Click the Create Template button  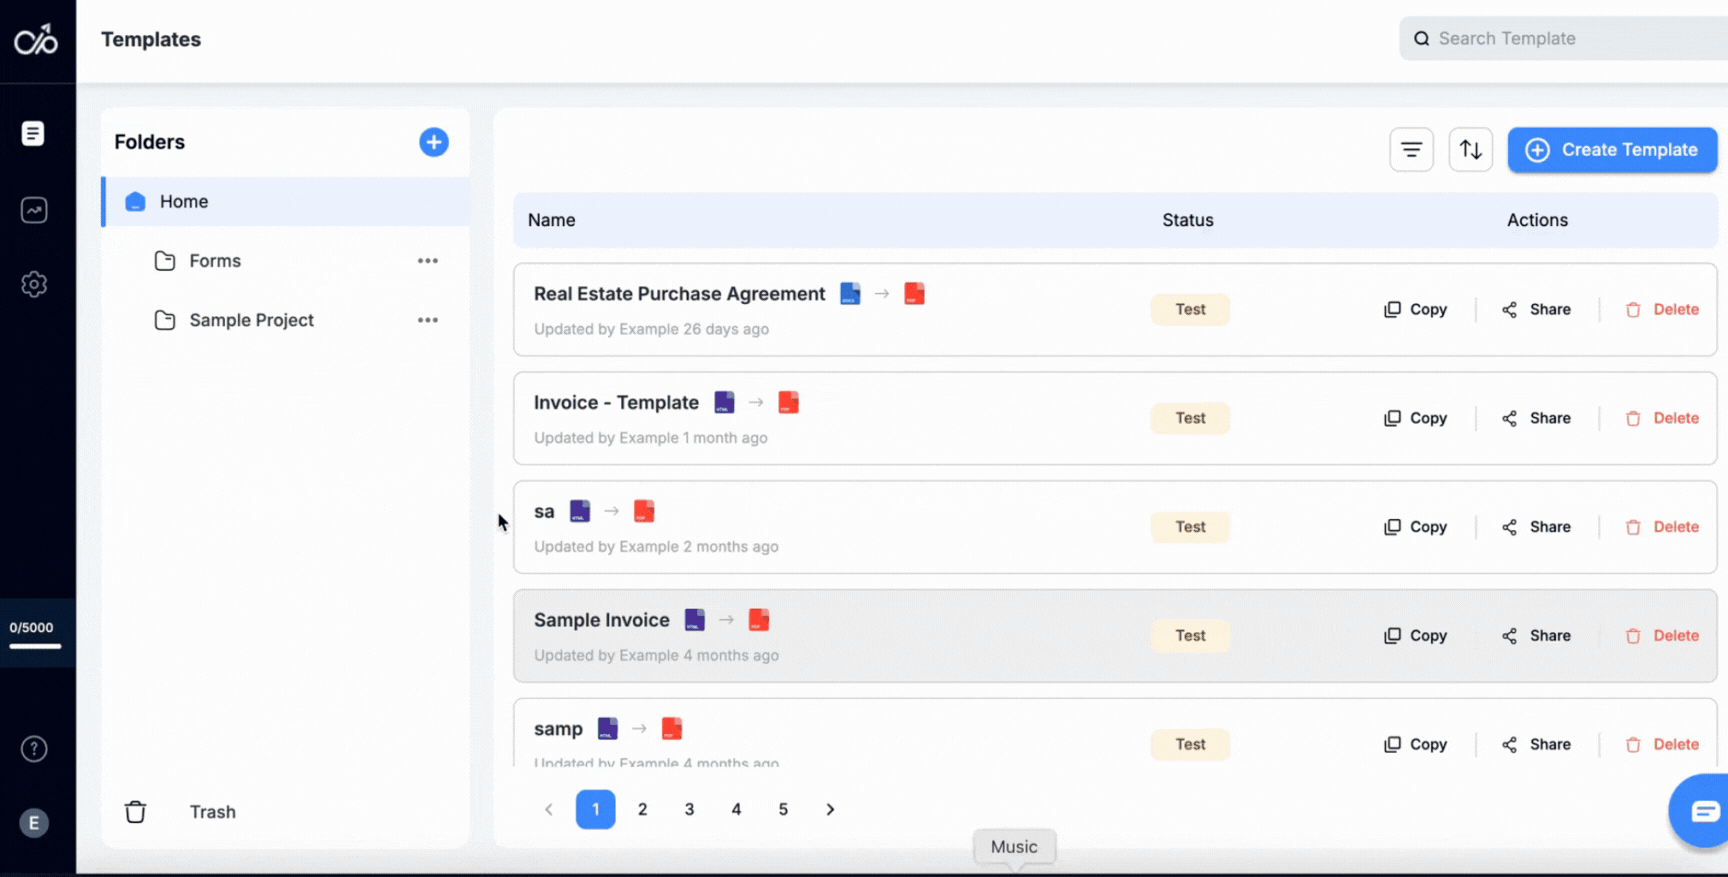click(x=1612, y=150)
